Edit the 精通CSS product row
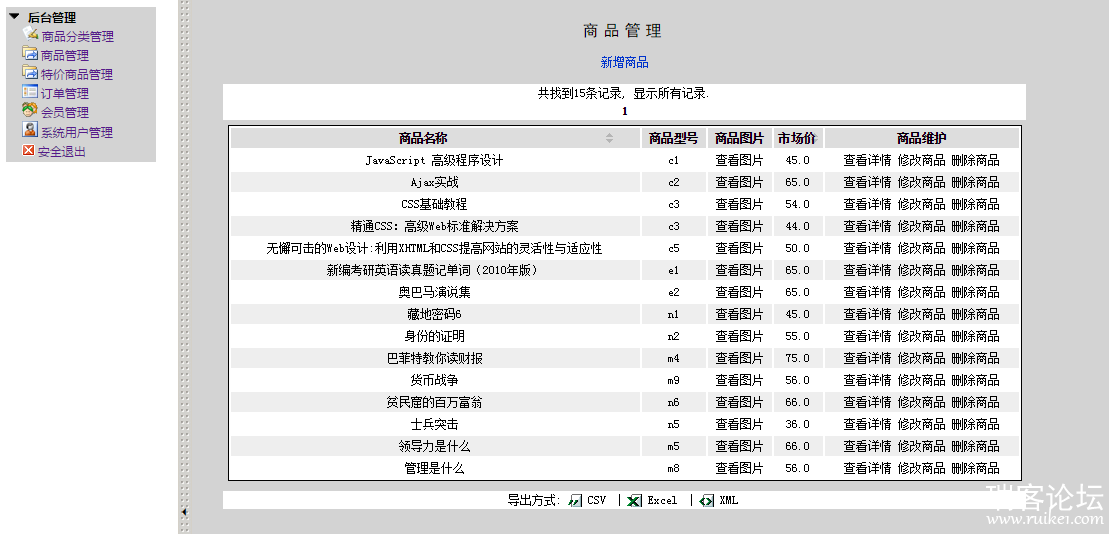1109x534 pixels. 922,226
